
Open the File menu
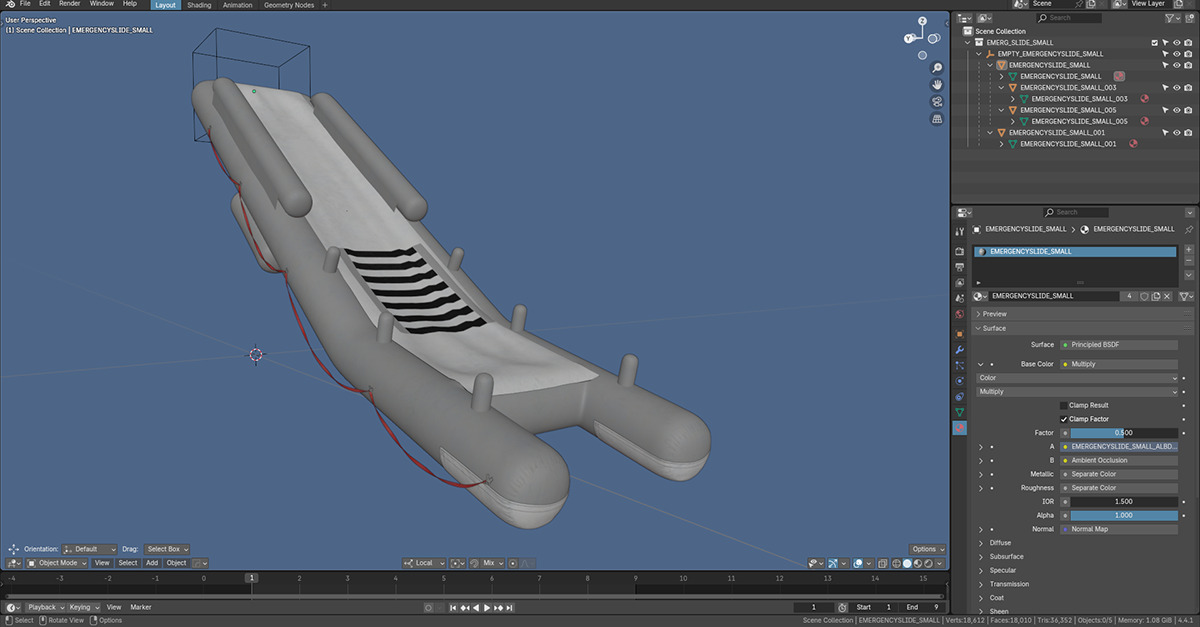25,4
